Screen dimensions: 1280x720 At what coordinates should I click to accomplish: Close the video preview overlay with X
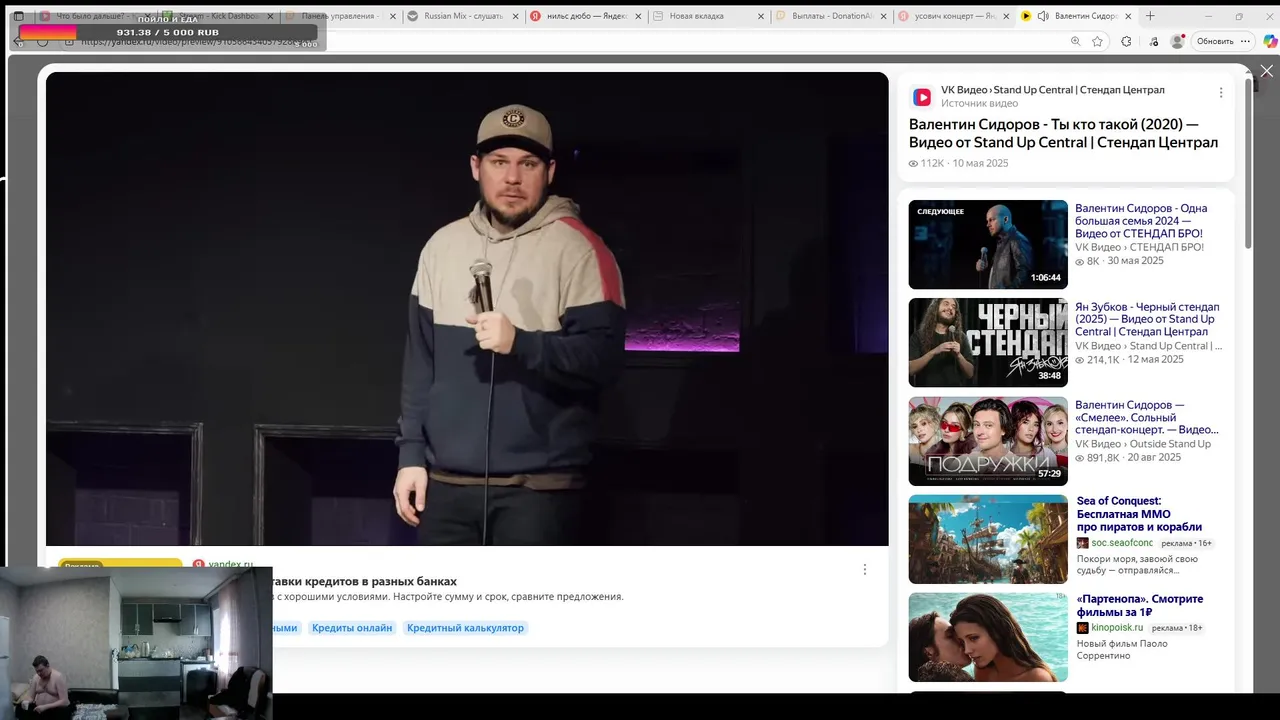point(1266,71)
